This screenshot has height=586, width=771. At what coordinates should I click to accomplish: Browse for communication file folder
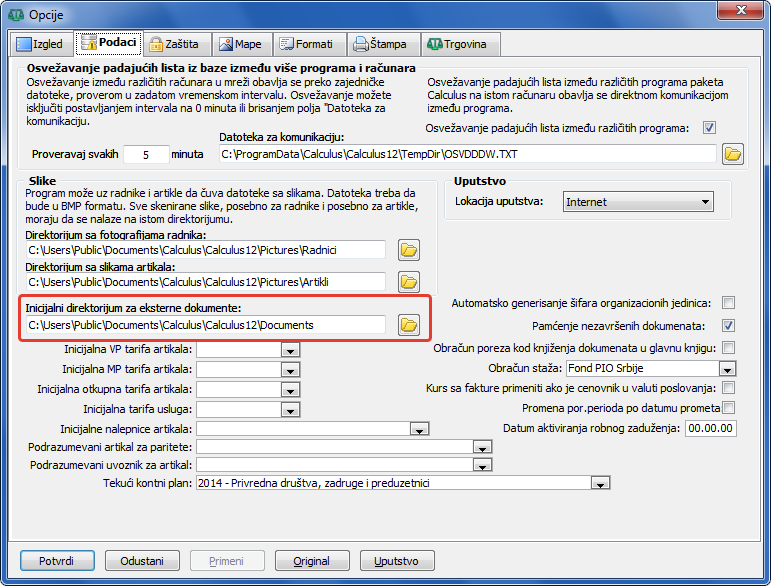click(734, 154)
